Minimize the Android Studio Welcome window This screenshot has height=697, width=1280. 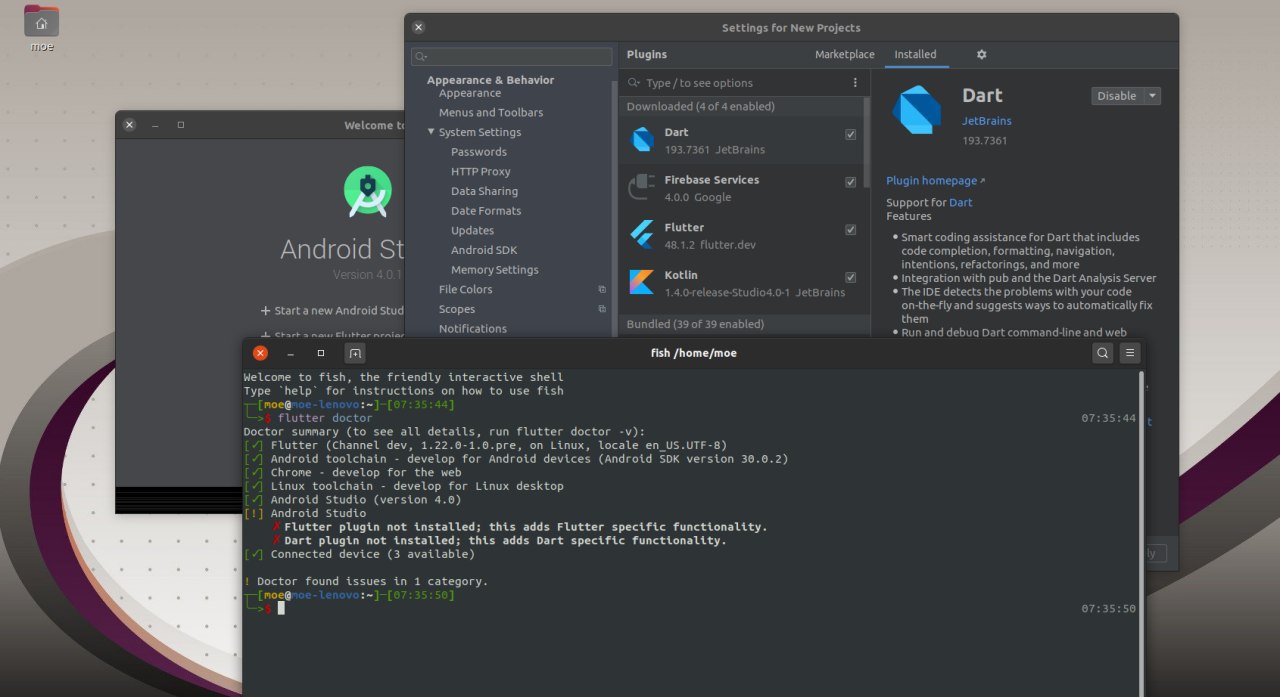coord(155,125)
